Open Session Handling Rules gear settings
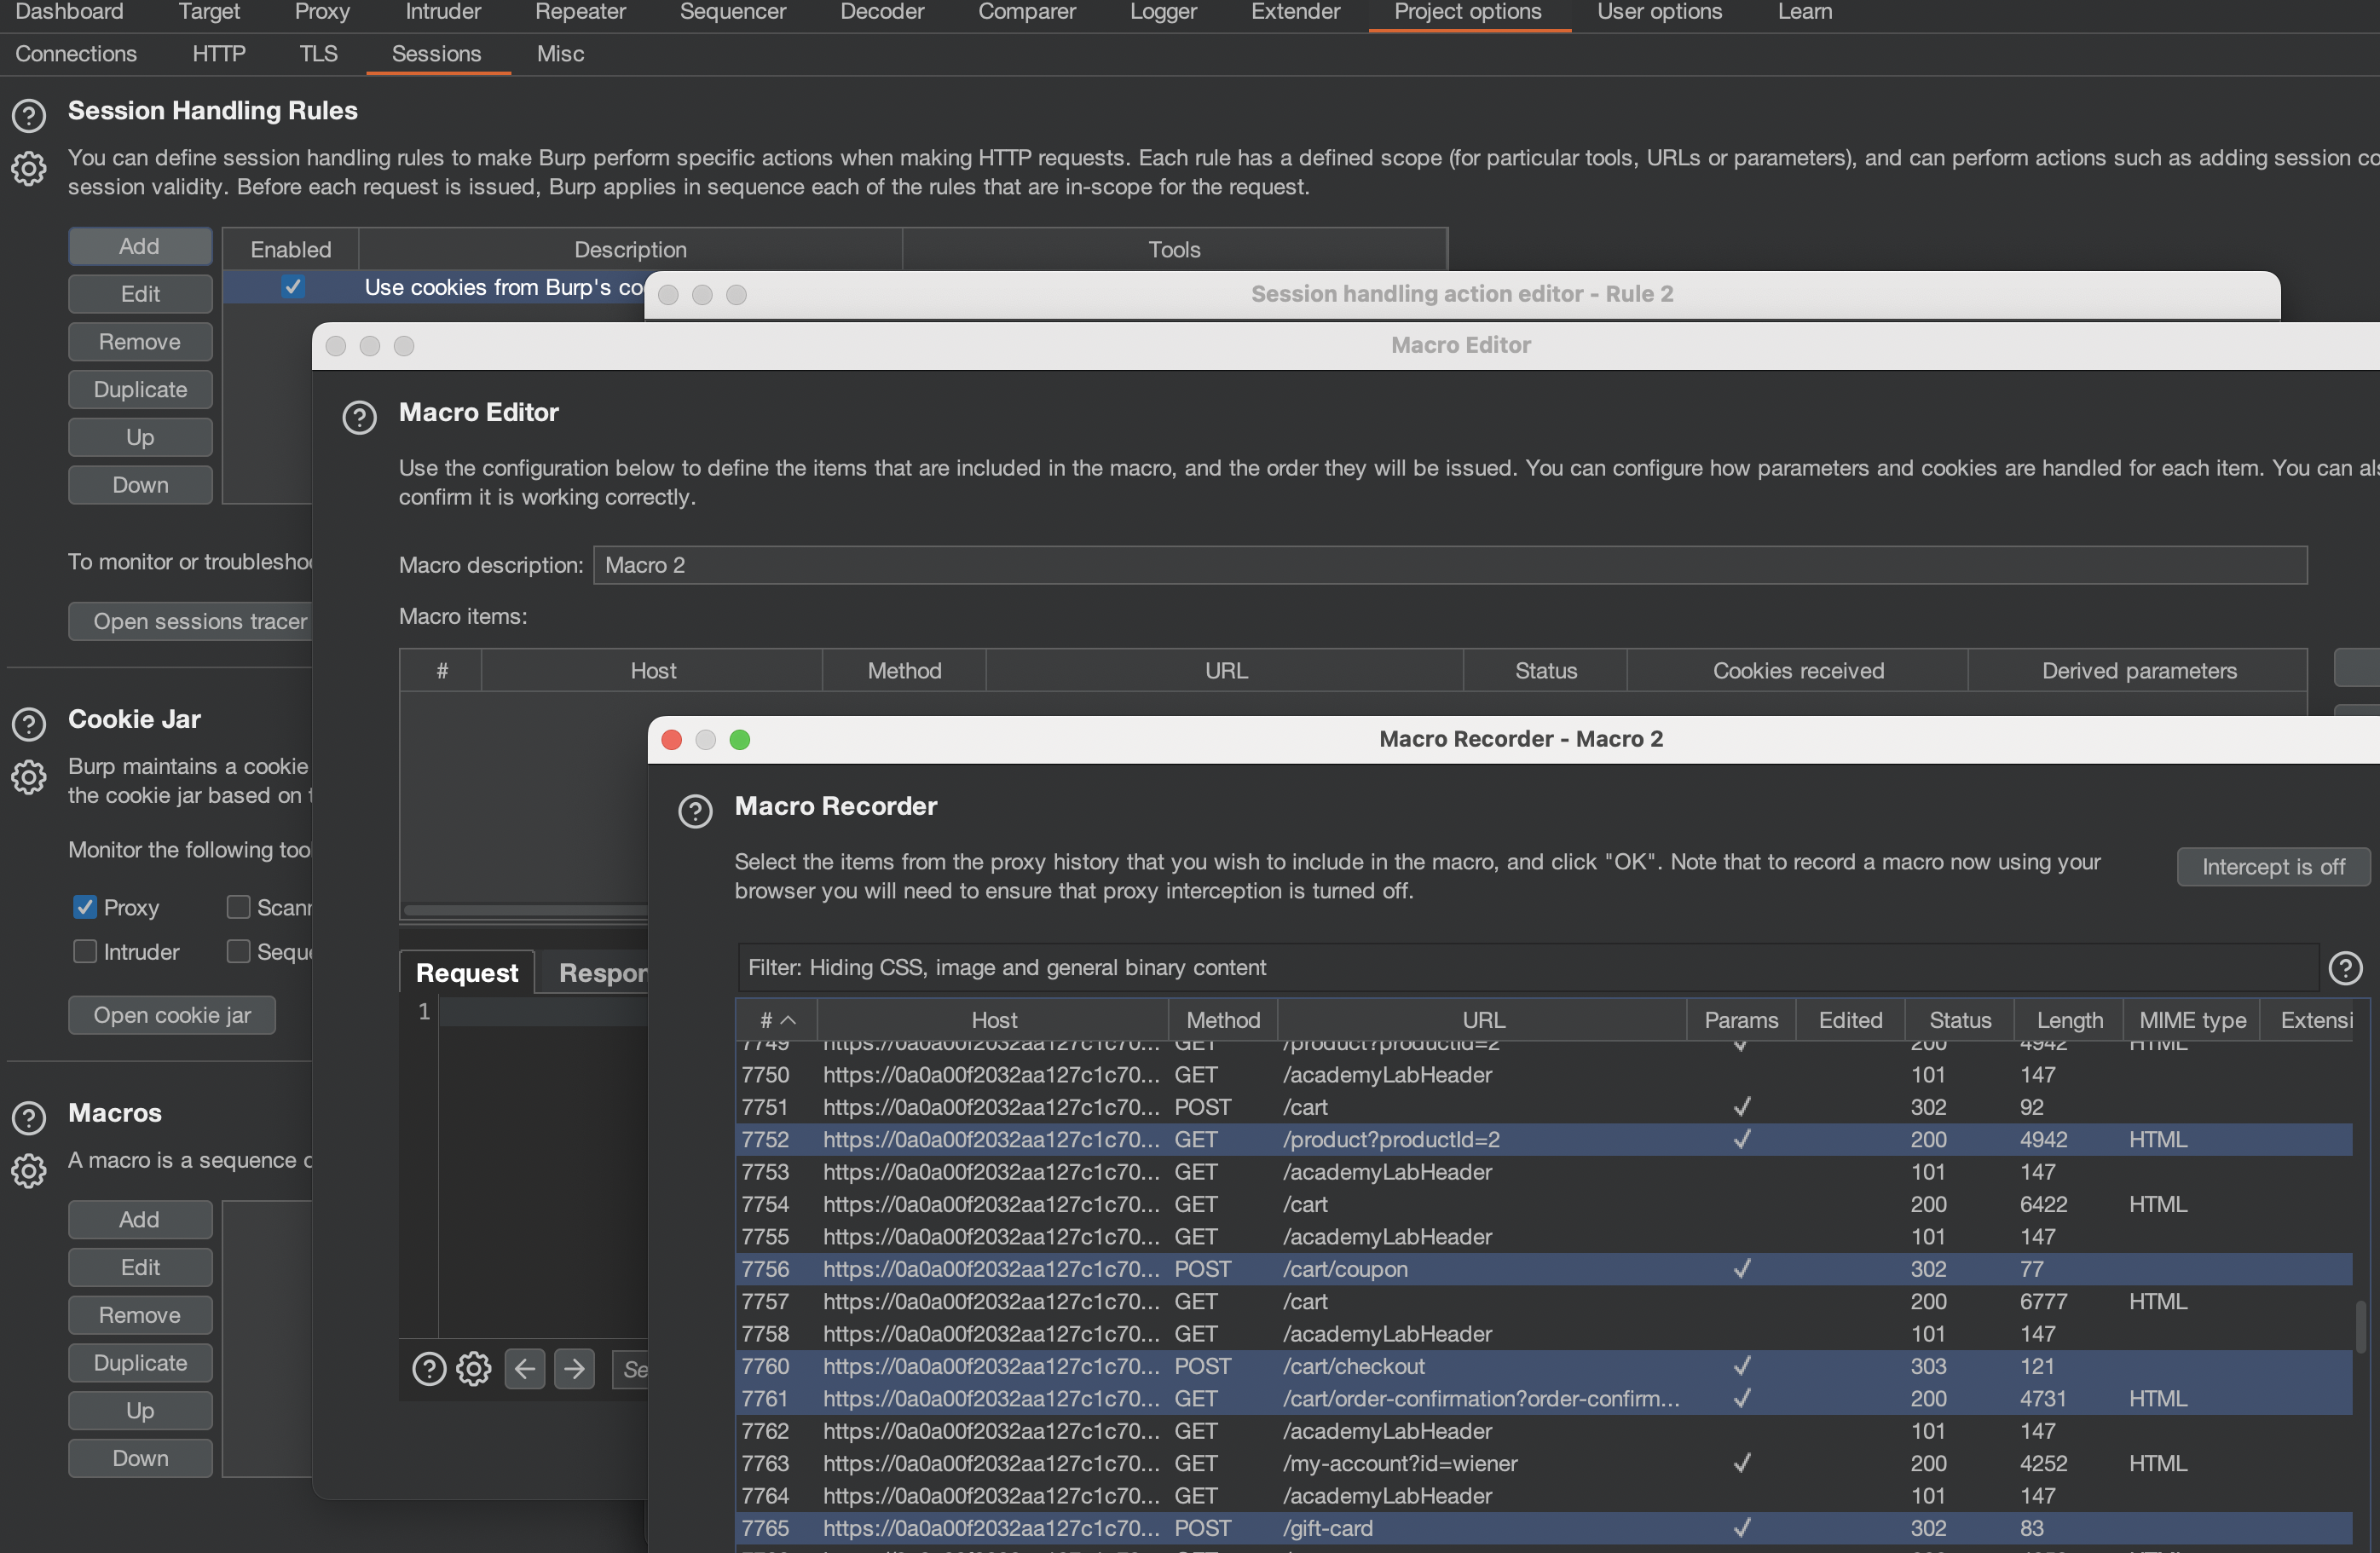The height and width of the screenshot is (1553, 2380). [28, 169]
